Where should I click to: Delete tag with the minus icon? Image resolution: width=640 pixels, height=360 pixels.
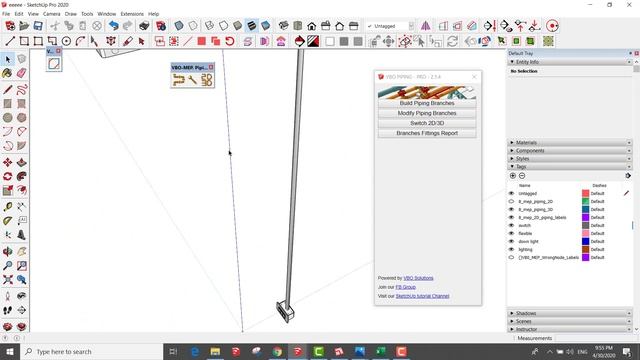[522, 176]
